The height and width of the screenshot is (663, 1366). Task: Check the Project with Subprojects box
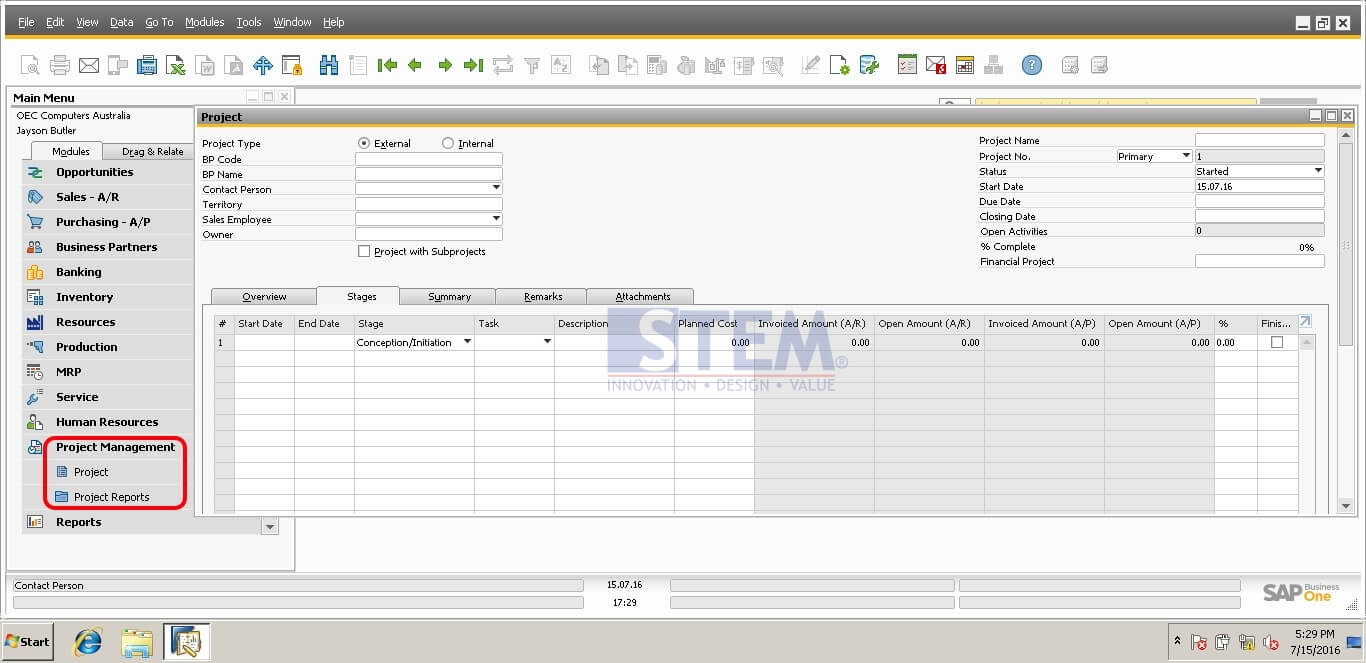pos(364,251)
